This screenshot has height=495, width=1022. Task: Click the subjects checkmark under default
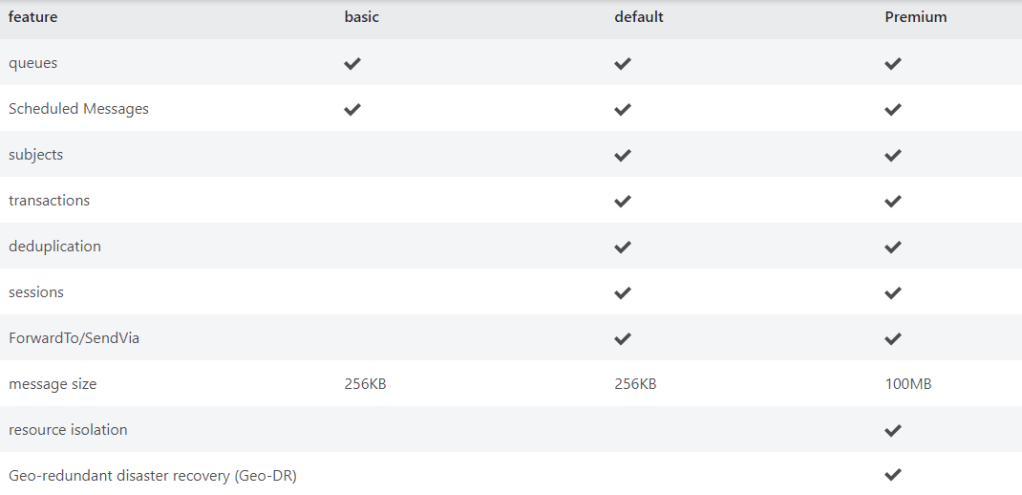tap(623, 155)
